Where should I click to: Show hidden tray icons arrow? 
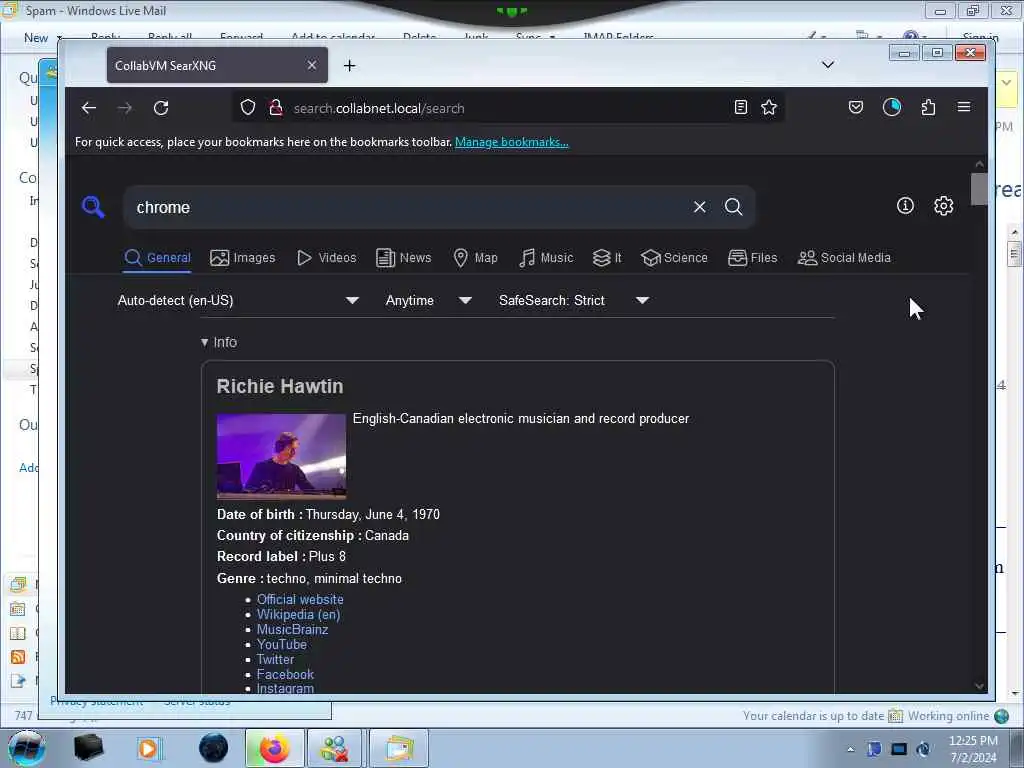(x=850, y=749)
